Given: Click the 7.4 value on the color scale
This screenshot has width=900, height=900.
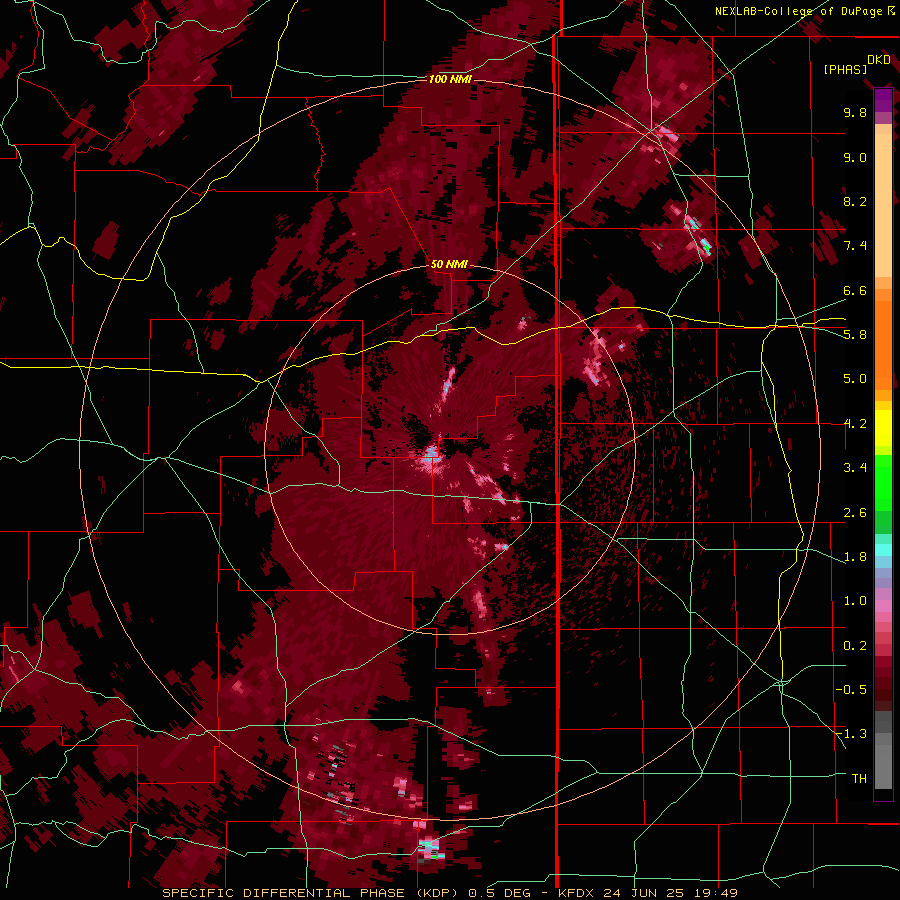Looking at the screenshot, I should (855, 246).
